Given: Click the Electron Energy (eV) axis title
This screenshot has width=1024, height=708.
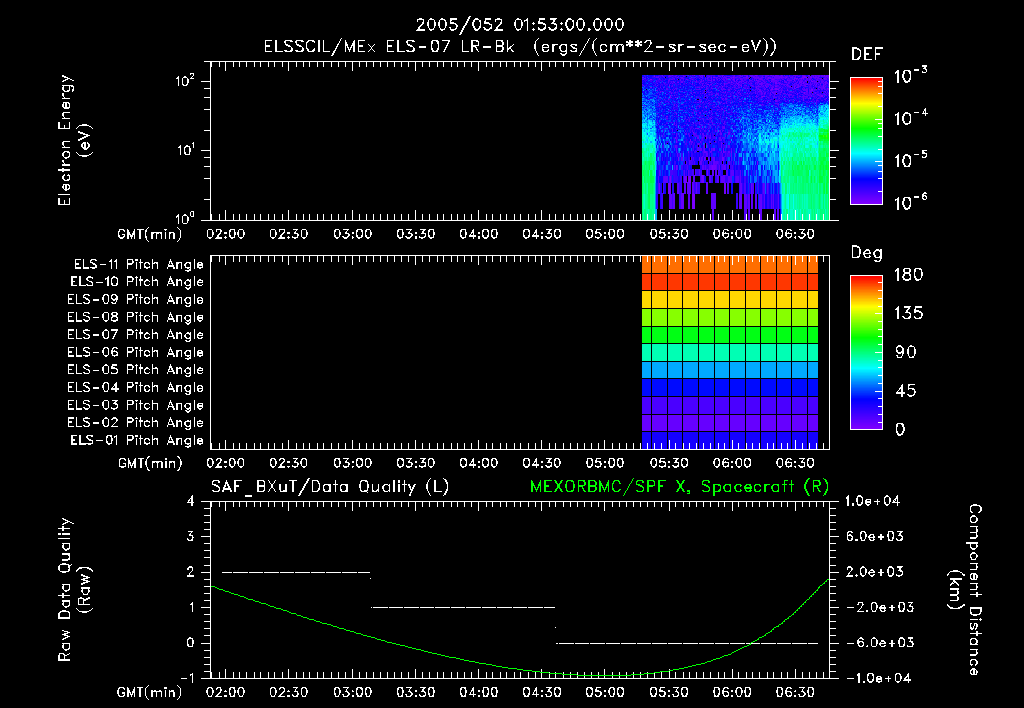Looking at the screenshot, I should (x=74, y=140).
